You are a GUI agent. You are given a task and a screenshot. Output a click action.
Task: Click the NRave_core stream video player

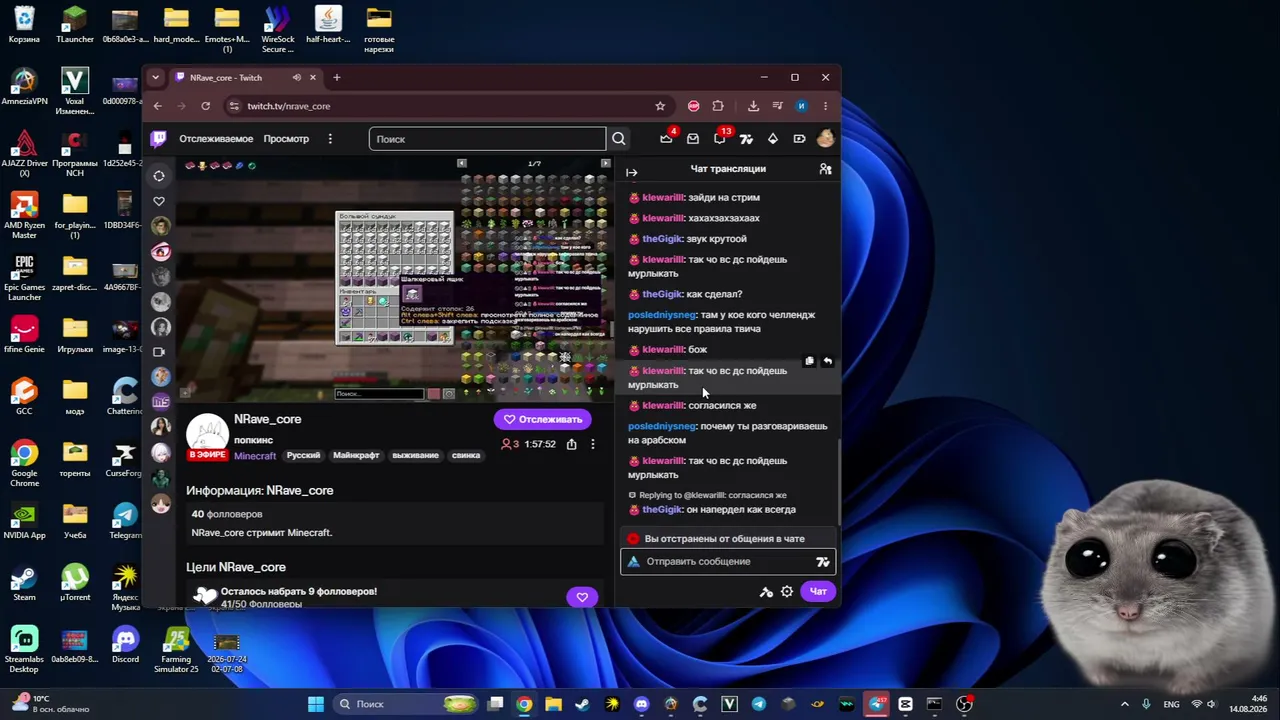pyautogui.click(x=395, y=279)
